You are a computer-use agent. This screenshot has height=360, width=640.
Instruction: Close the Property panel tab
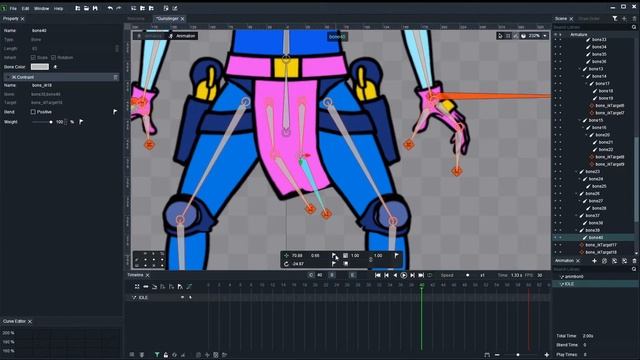pyautogui.click(x=22, y=19)
